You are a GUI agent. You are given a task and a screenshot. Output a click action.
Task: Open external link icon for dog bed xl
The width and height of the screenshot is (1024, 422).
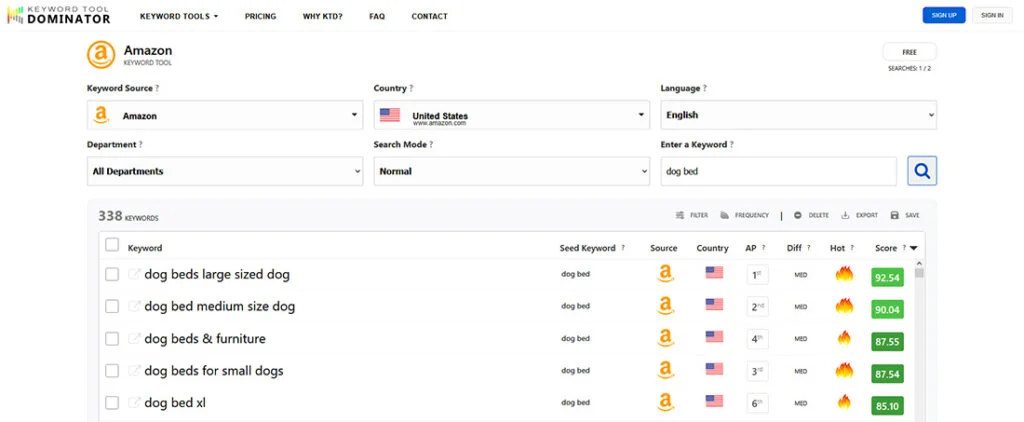coord(135,402)
